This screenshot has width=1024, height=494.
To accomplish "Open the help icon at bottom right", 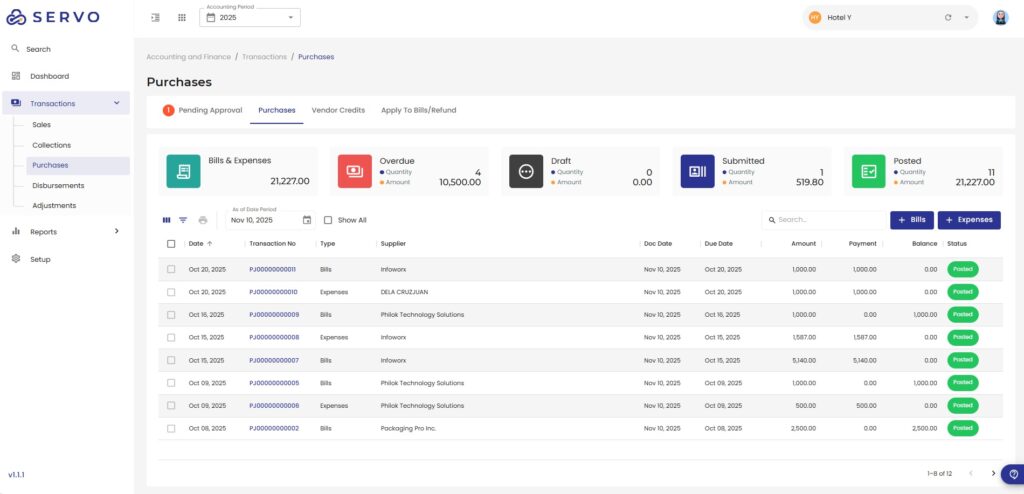I will (1012, 474).
